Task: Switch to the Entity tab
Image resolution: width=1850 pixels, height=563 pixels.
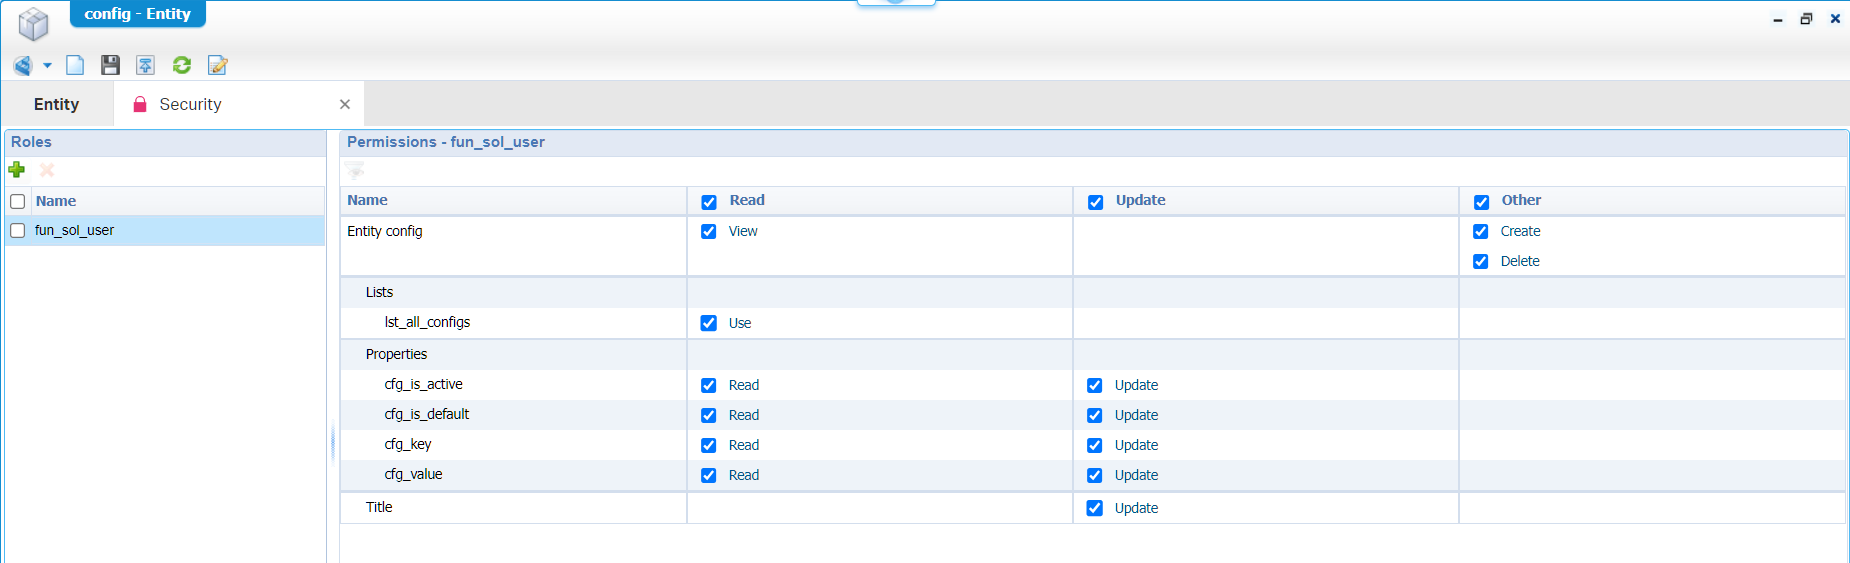Action: pos(56,105)
